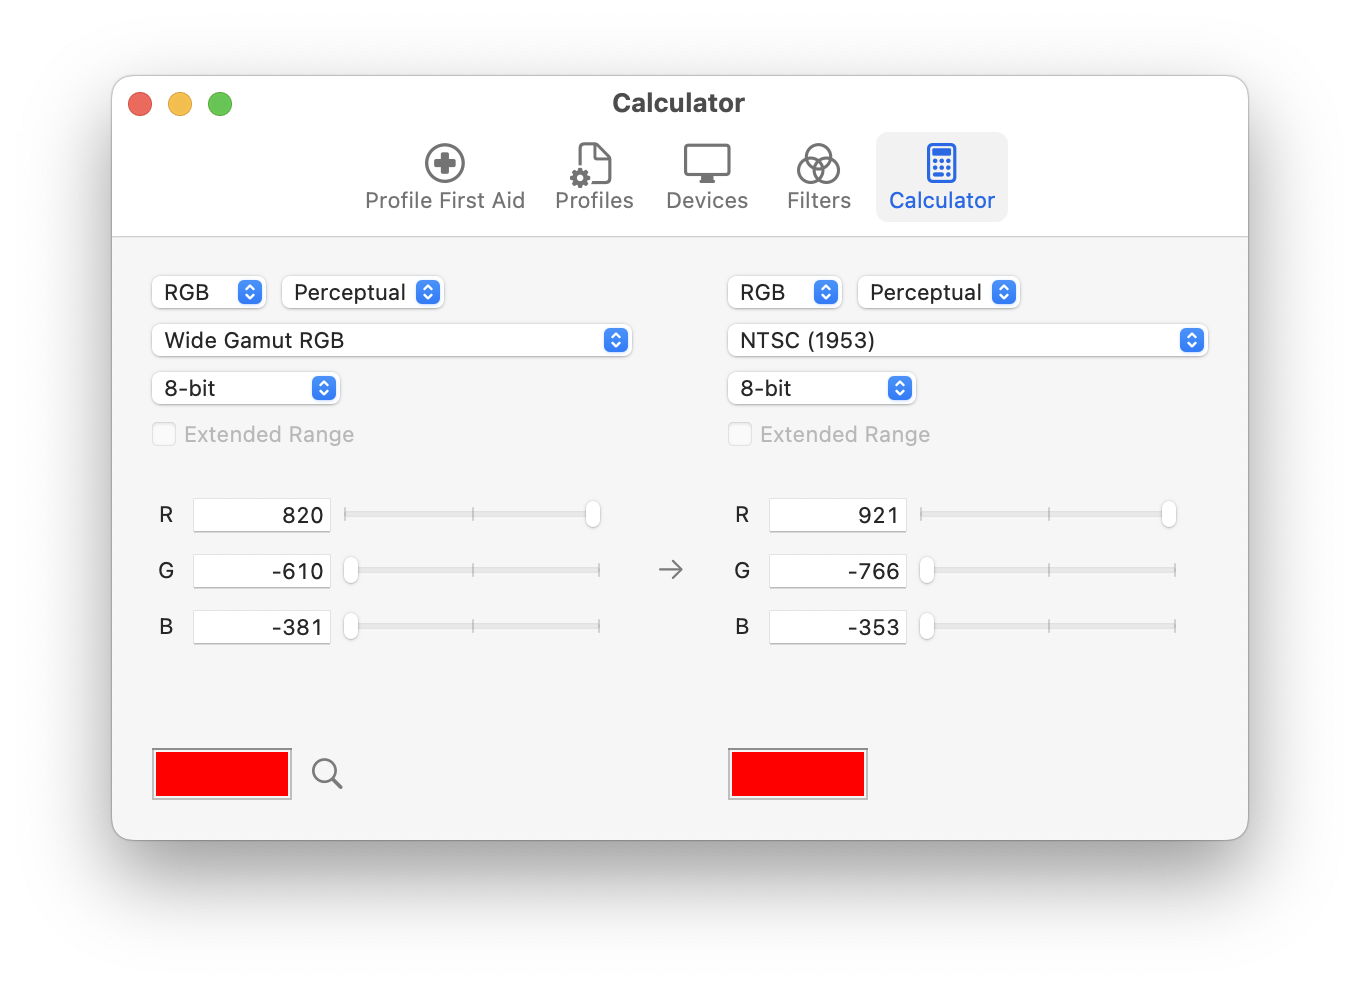
Task: Open the left 8-bit depth dropdown
Action: tap(246, 388)
